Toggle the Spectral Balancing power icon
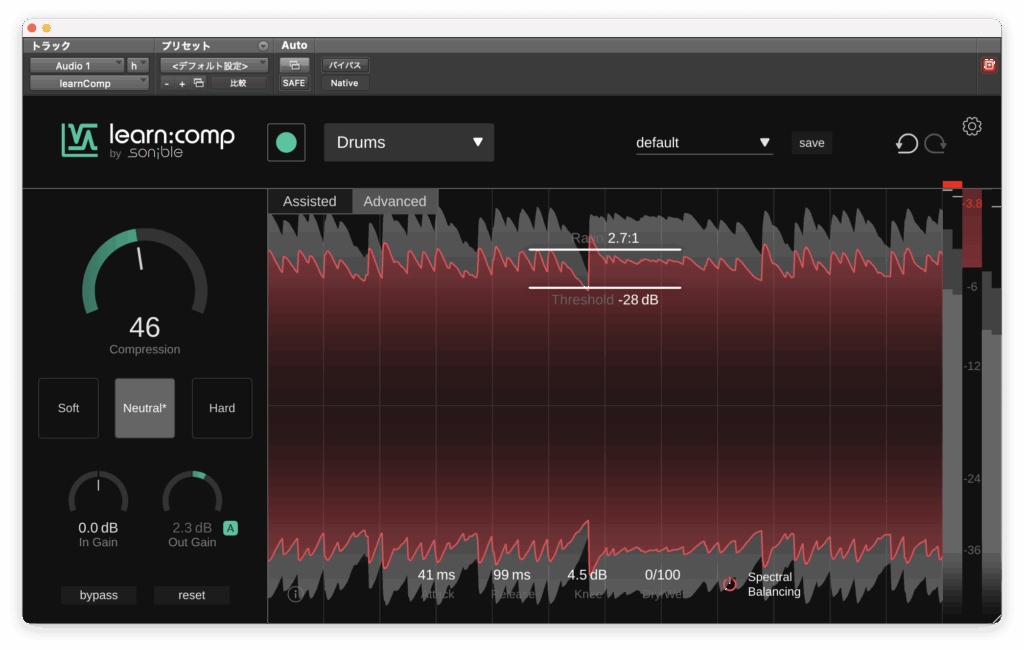Viewport: 1024px width, 650px height. (730, 584)
